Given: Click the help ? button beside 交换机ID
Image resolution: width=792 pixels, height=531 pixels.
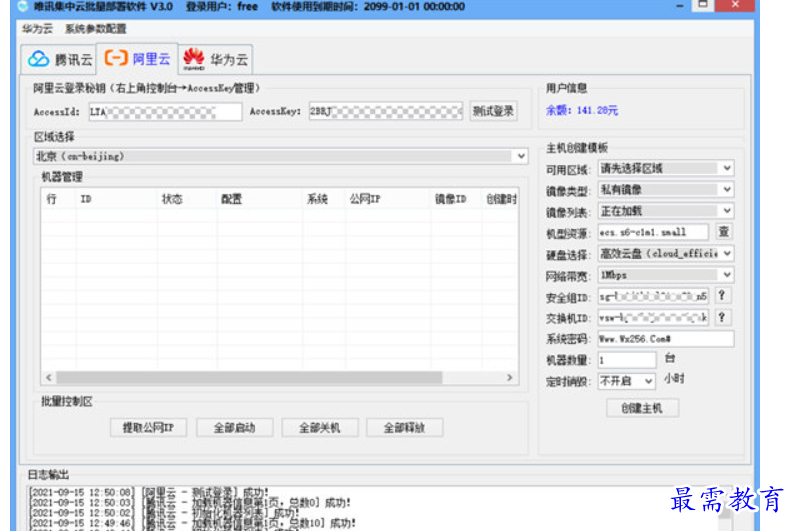Looking at the screenshot, I should (x=721, y=318).
